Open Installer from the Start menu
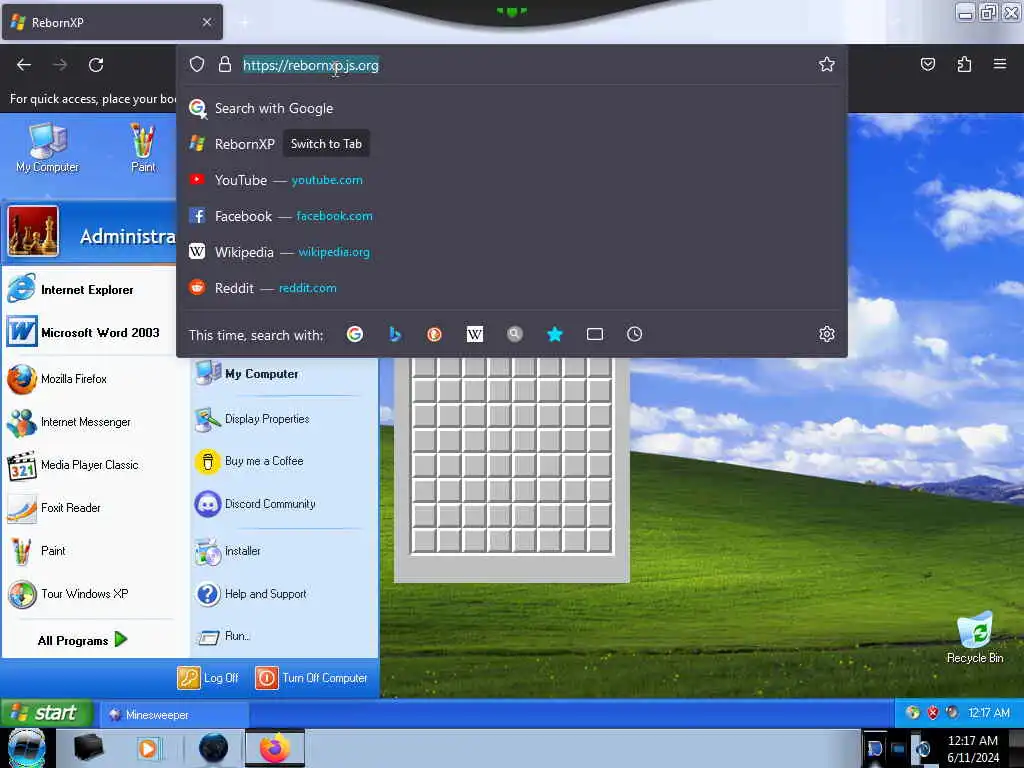The height and width of the screenshot is (768, 1024). click(x=284, y=551)
